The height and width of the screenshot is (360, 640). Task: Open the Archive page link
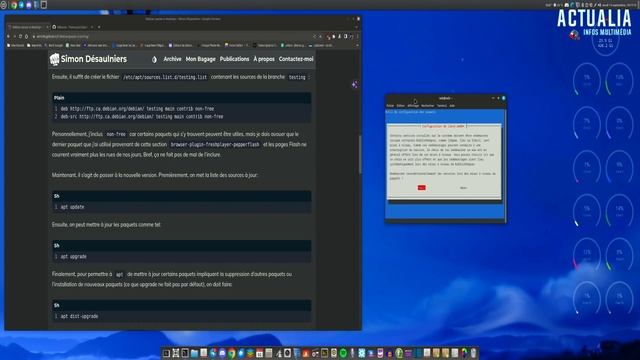click(x=172, y=59)
